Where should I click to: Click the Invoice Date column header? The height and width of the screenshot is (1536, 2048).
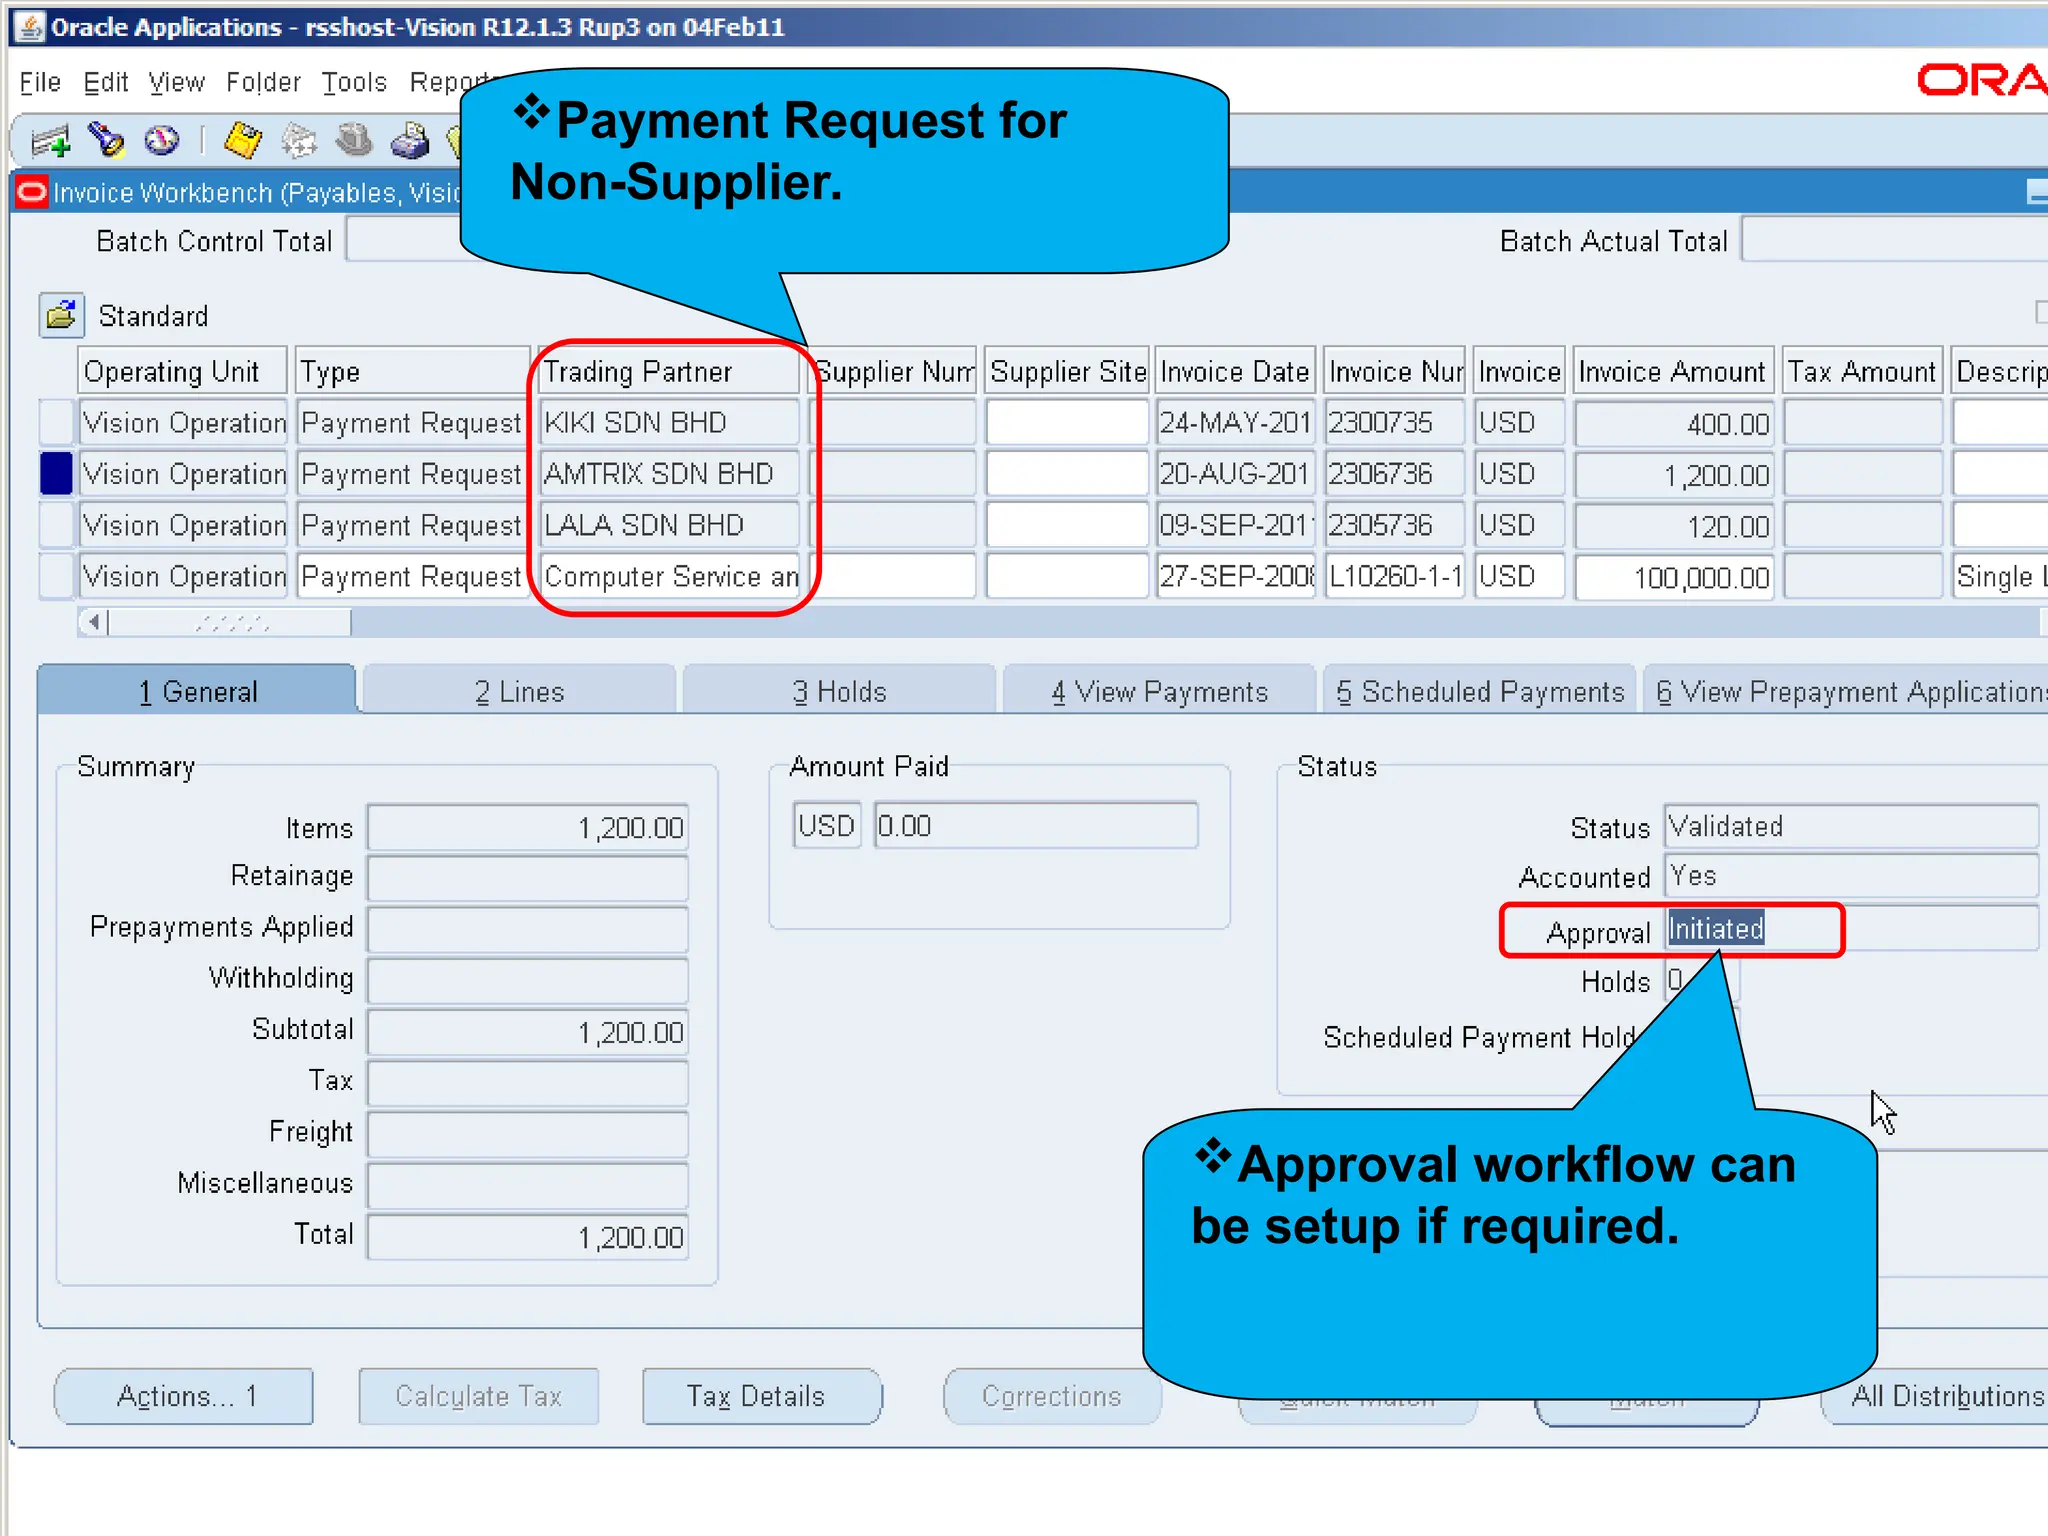[x=1235, y=371]
